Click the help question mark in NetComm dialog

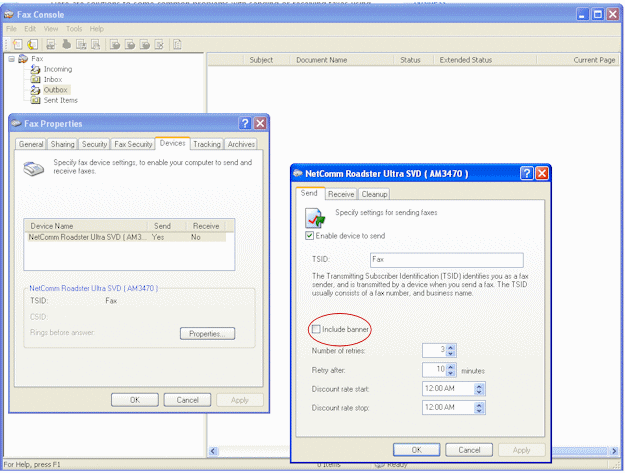526,173
